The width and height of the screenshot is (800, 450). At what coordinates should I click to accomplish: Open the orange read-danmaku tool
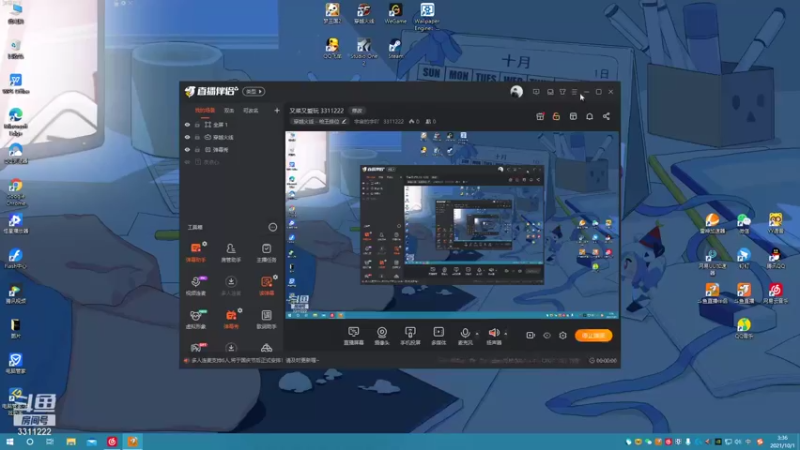click(266, 285)
